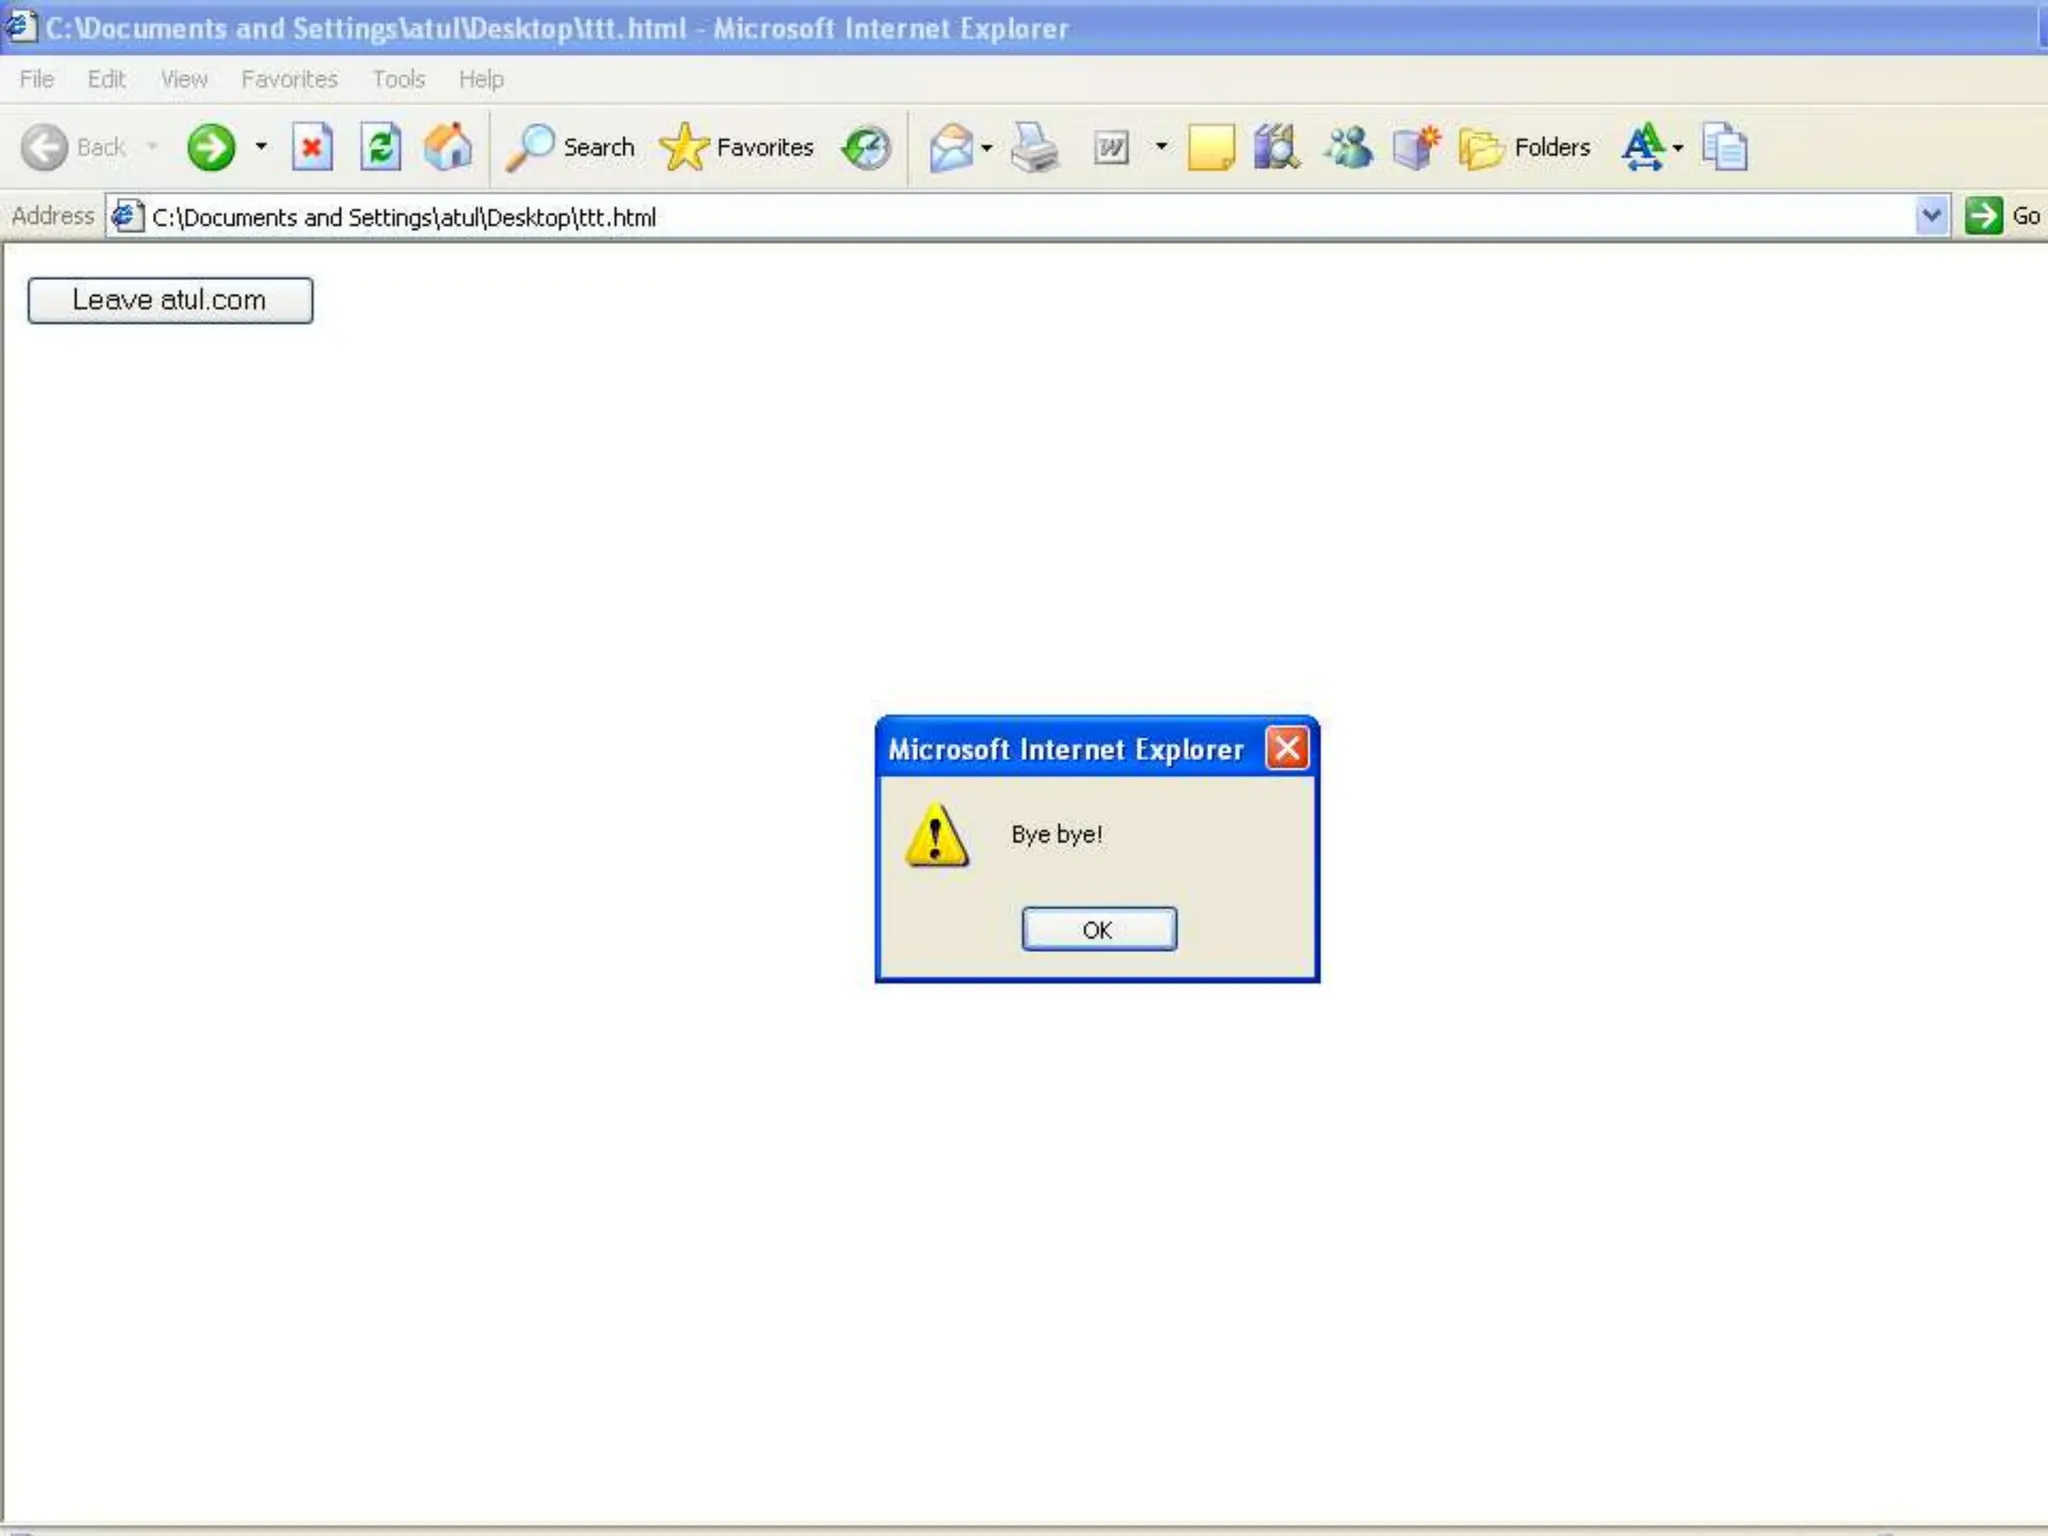Image resolution: width=2048 pixels, height=1536 pixels.
Task: Click the Edit with Word icon
Action: coord(1111,148)
